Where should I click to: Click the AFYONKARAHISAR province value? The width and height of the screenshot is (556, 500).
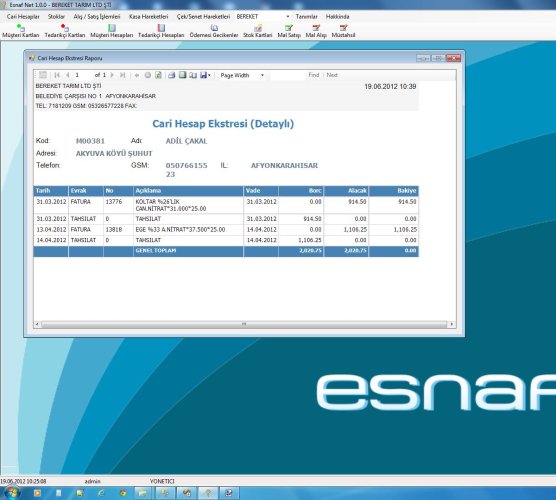[284, 166]
